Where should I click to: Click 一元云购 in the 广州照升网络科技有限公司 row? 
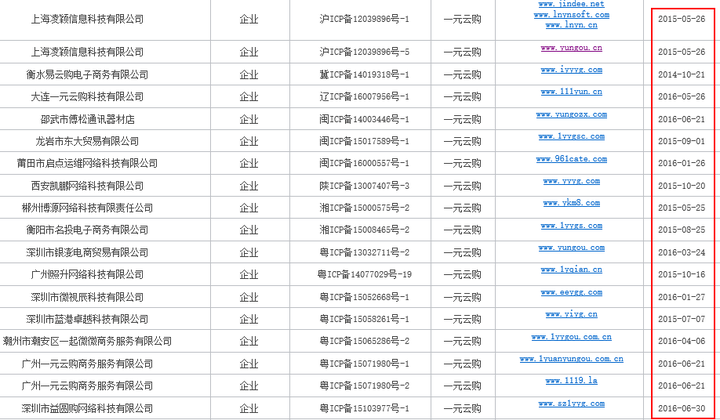coord(463,274)
